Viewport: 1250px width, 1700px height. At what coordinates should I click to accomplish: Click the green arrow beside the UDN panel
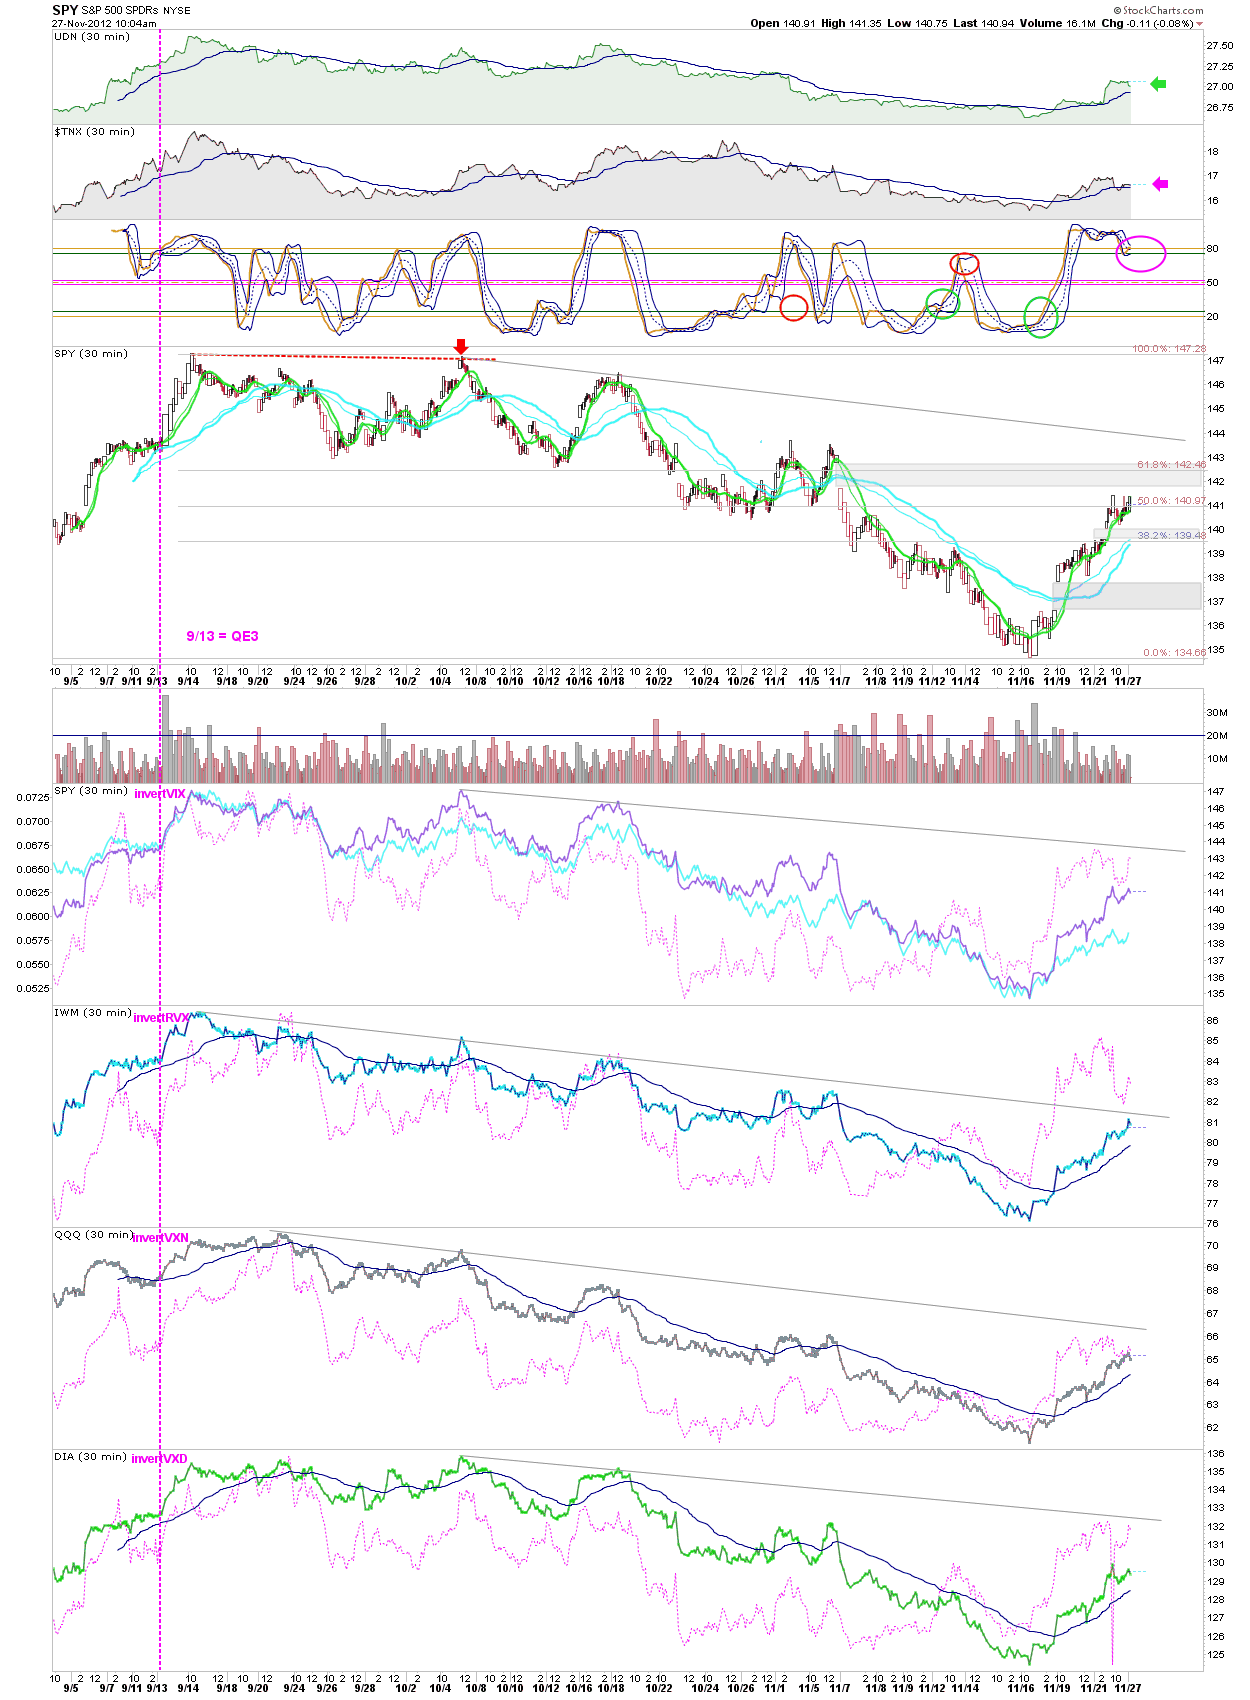pyautogui.click(x=1158, y=84)
